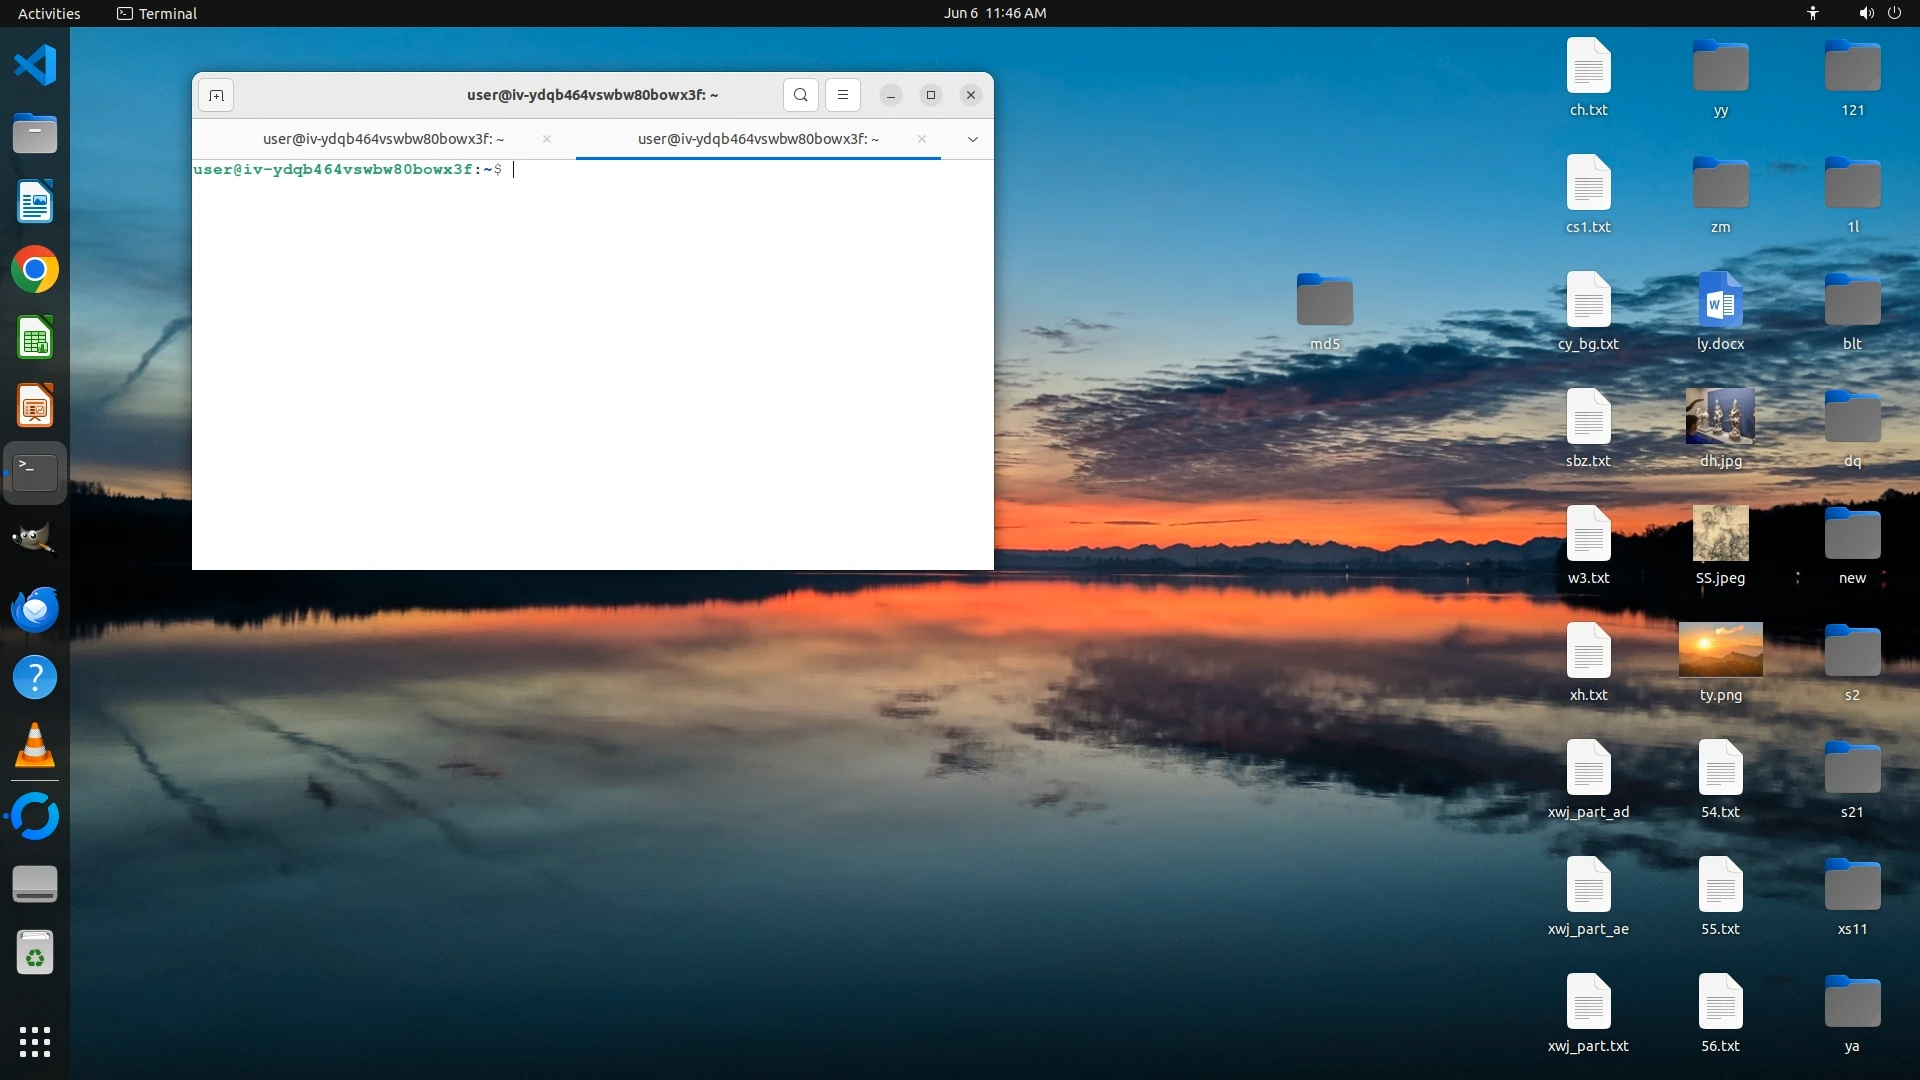The image size is (1920, 1080).
Task: Show Applications grid button
Action: [x=35, y=1041]
